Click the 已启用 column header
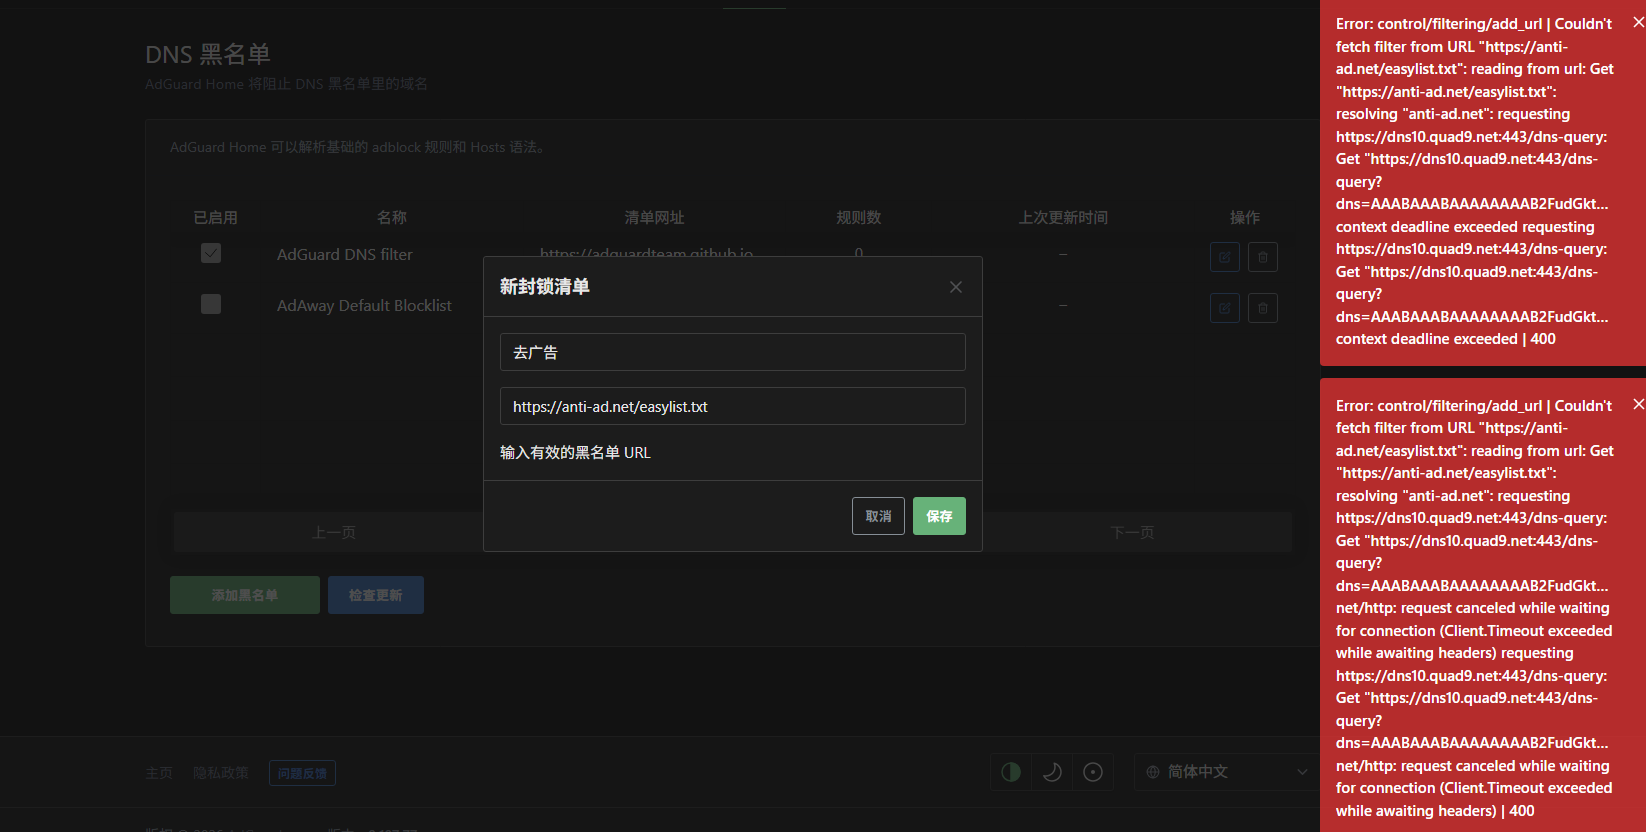This screenshot has width=1646, height=832. pos(215,217)
